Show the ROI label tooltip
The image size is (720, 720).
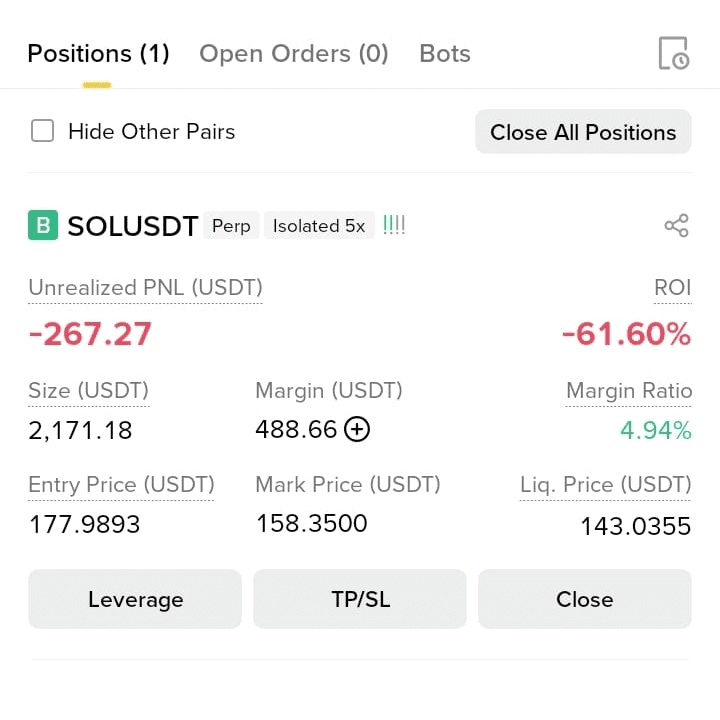673,288
